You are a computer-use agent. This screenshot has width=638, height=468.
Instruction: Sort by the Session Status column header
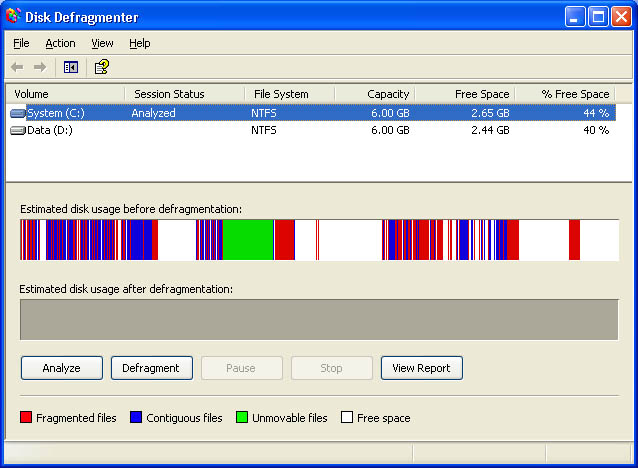pyautogui.click(x=185, y=94)
